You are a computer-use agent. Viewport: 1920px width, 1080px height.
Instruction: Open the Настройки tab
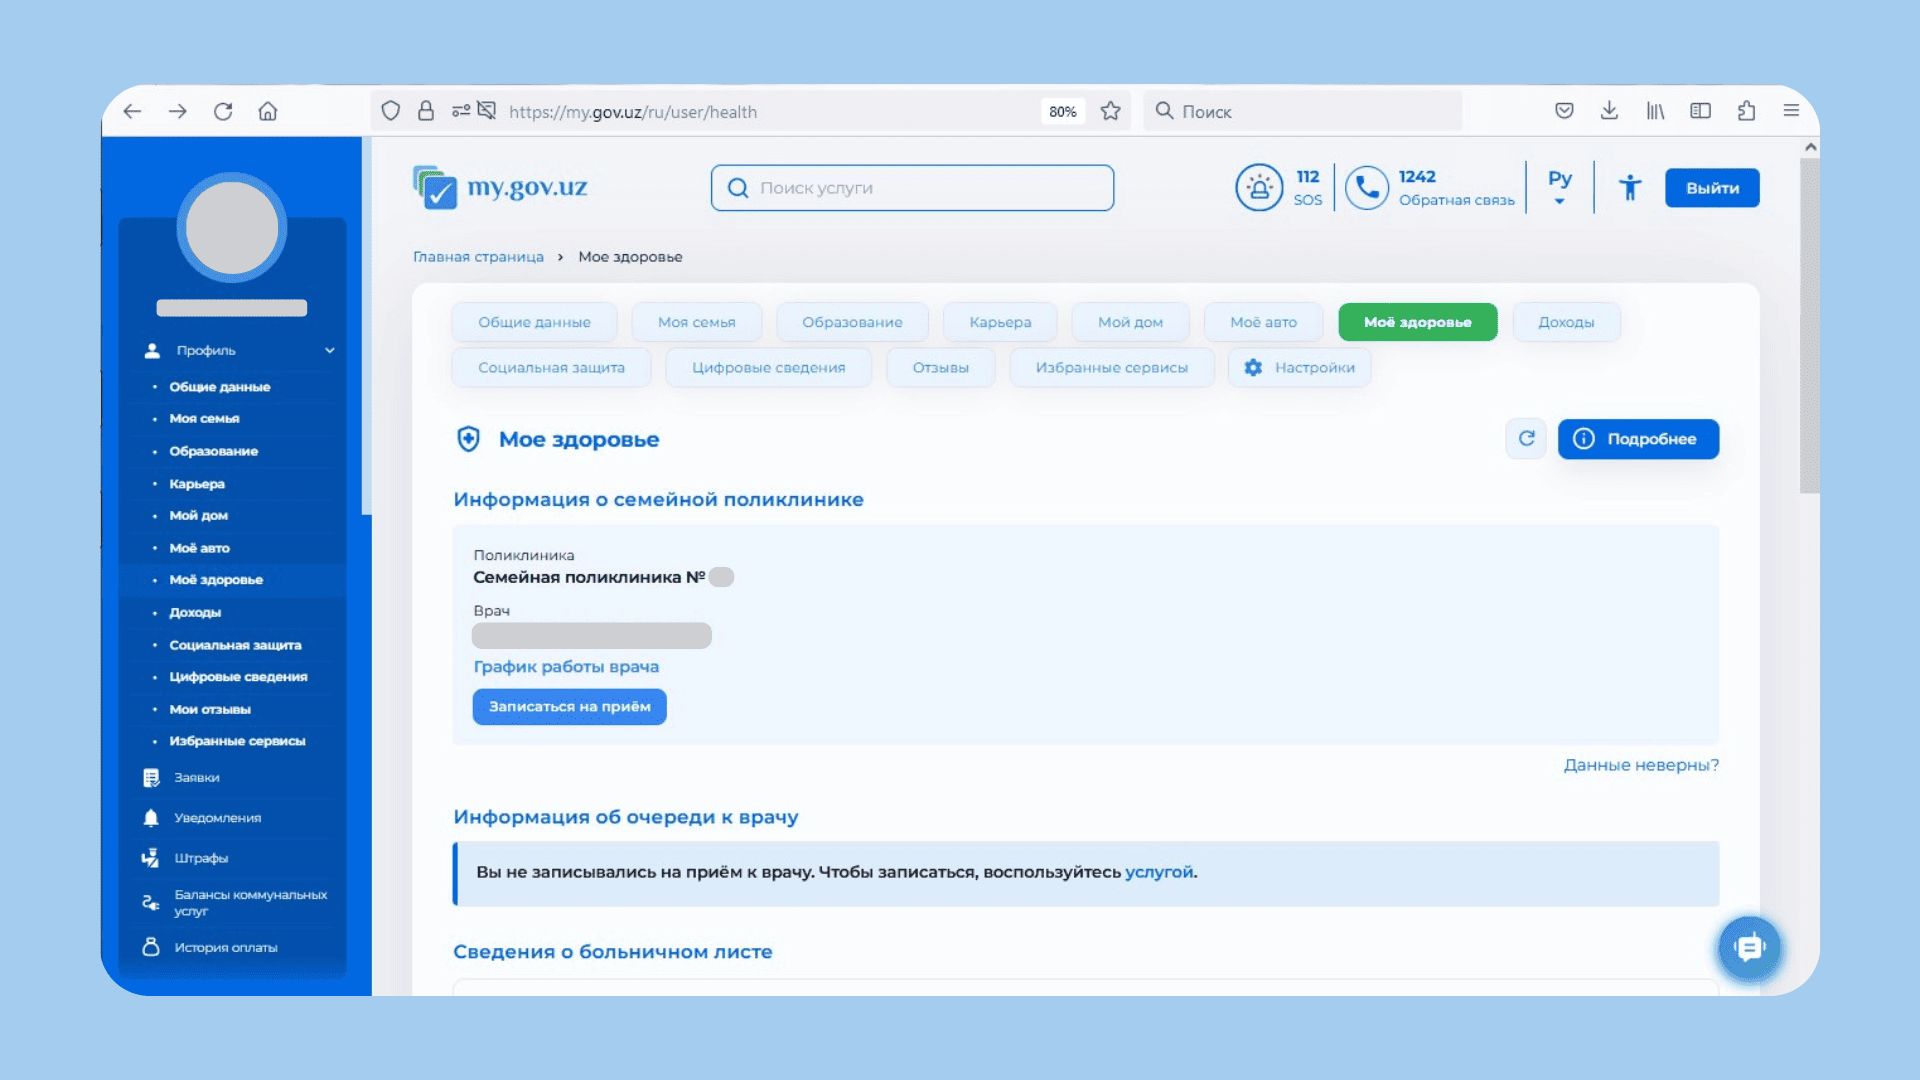1299,368
